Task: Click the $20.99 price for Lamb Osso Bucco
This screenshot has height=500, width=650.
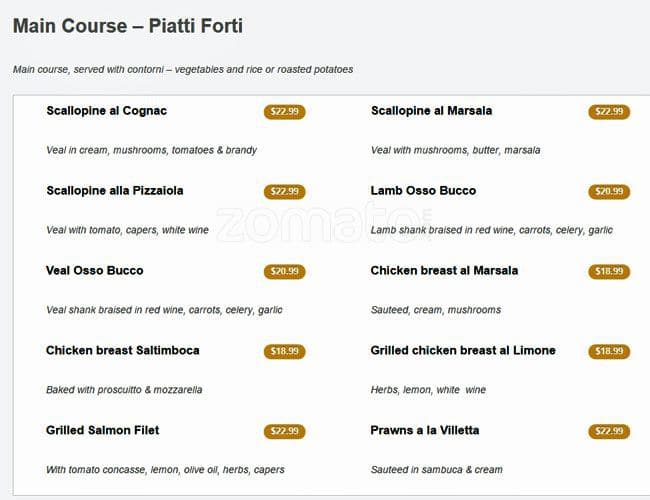Action: point(609,192)
